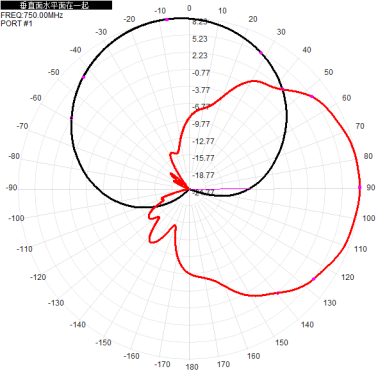Click the positive 70 degree angle label
The width and height of the screenshot is (378, 378).
tap(360, 126)
